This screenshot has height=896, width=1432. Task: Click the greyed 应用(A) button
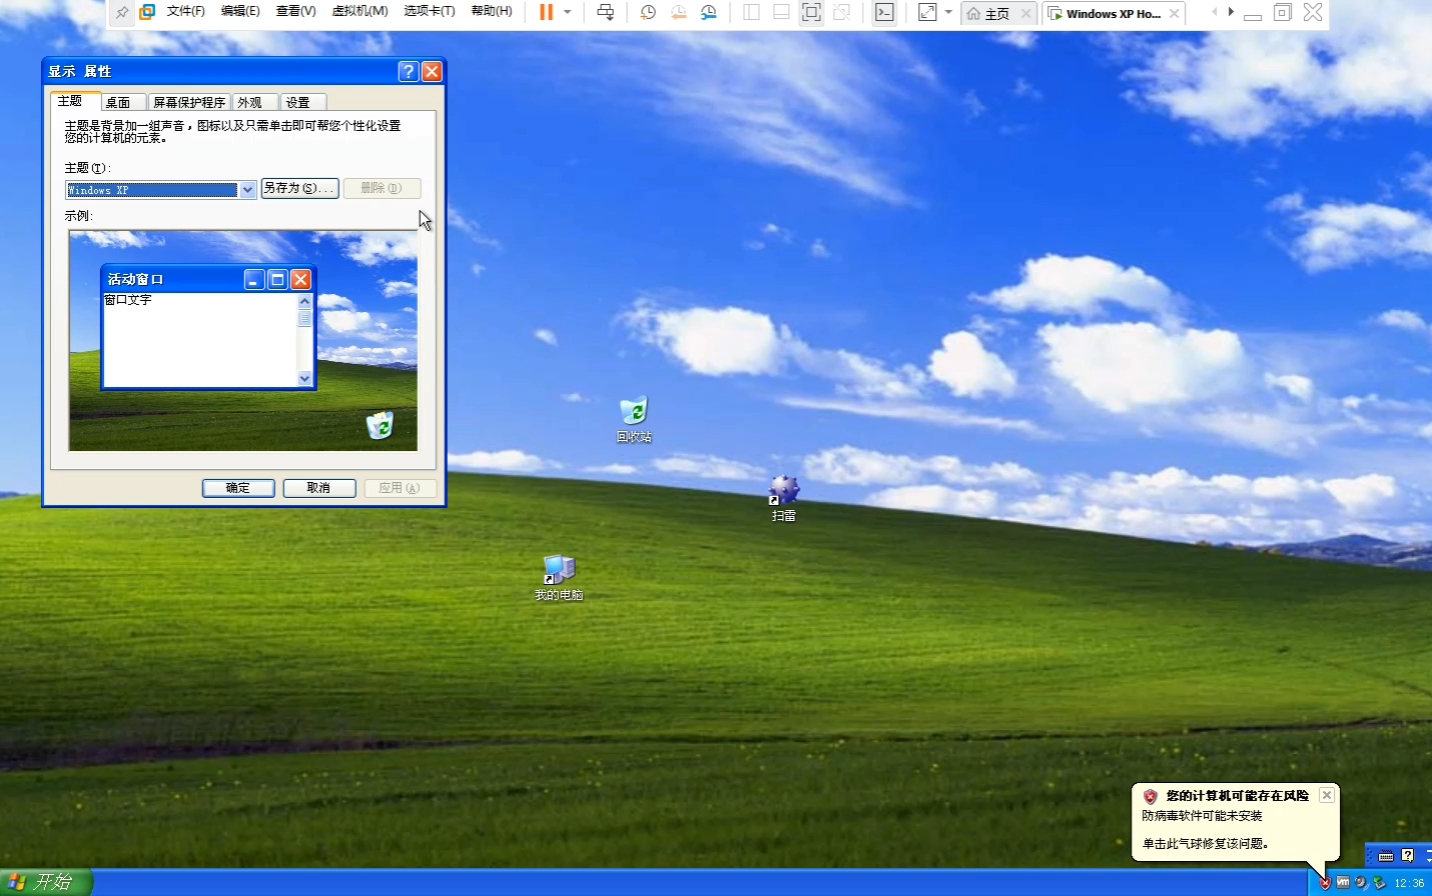(400, 488)
